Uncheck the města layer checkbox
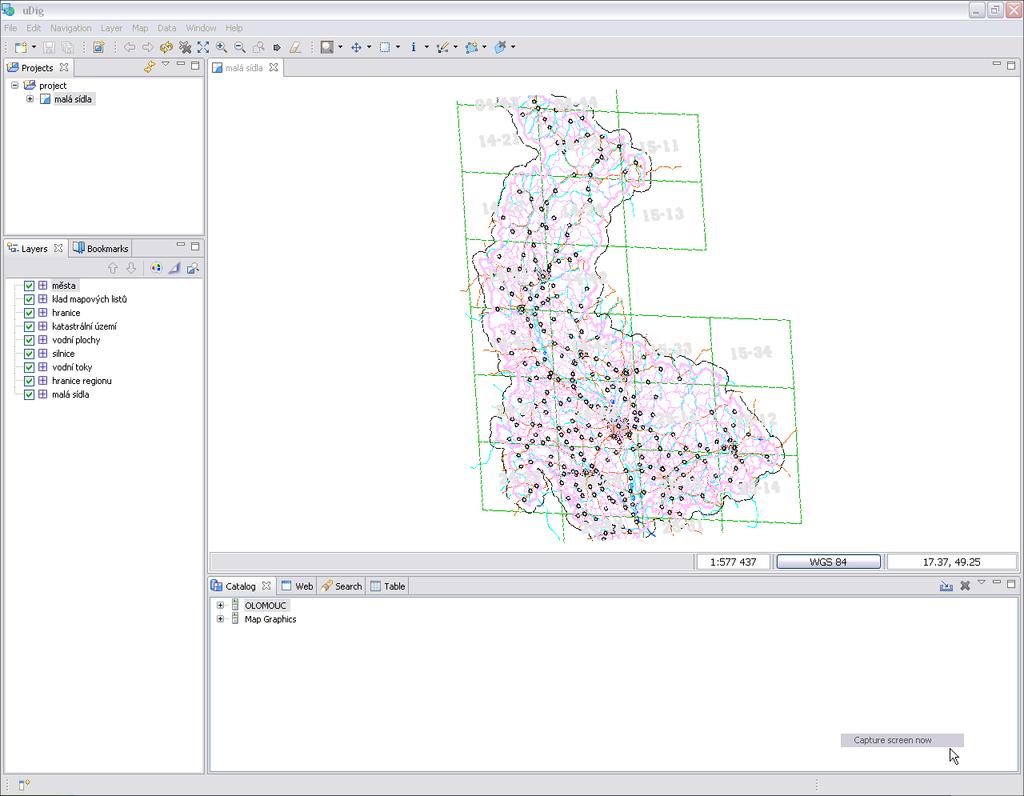This screenshot has height=796, width=1024. pos(29,285)
